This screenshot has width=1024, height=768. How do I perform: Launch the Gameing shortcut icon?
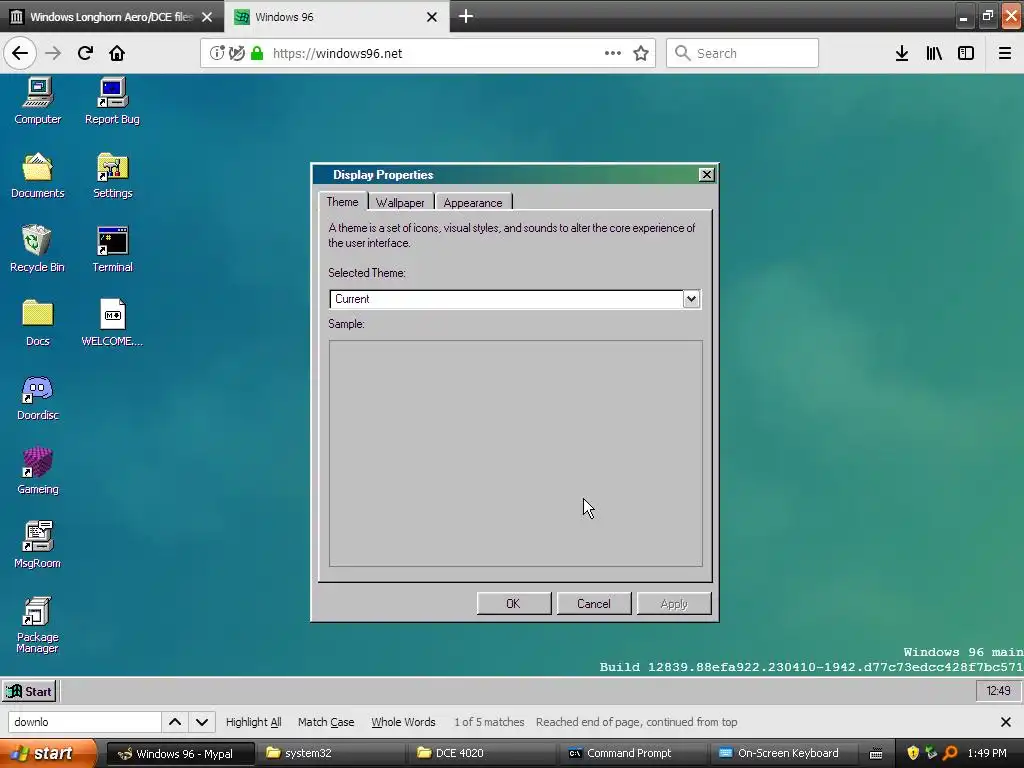pyautogui.click(x=37, y=471)
